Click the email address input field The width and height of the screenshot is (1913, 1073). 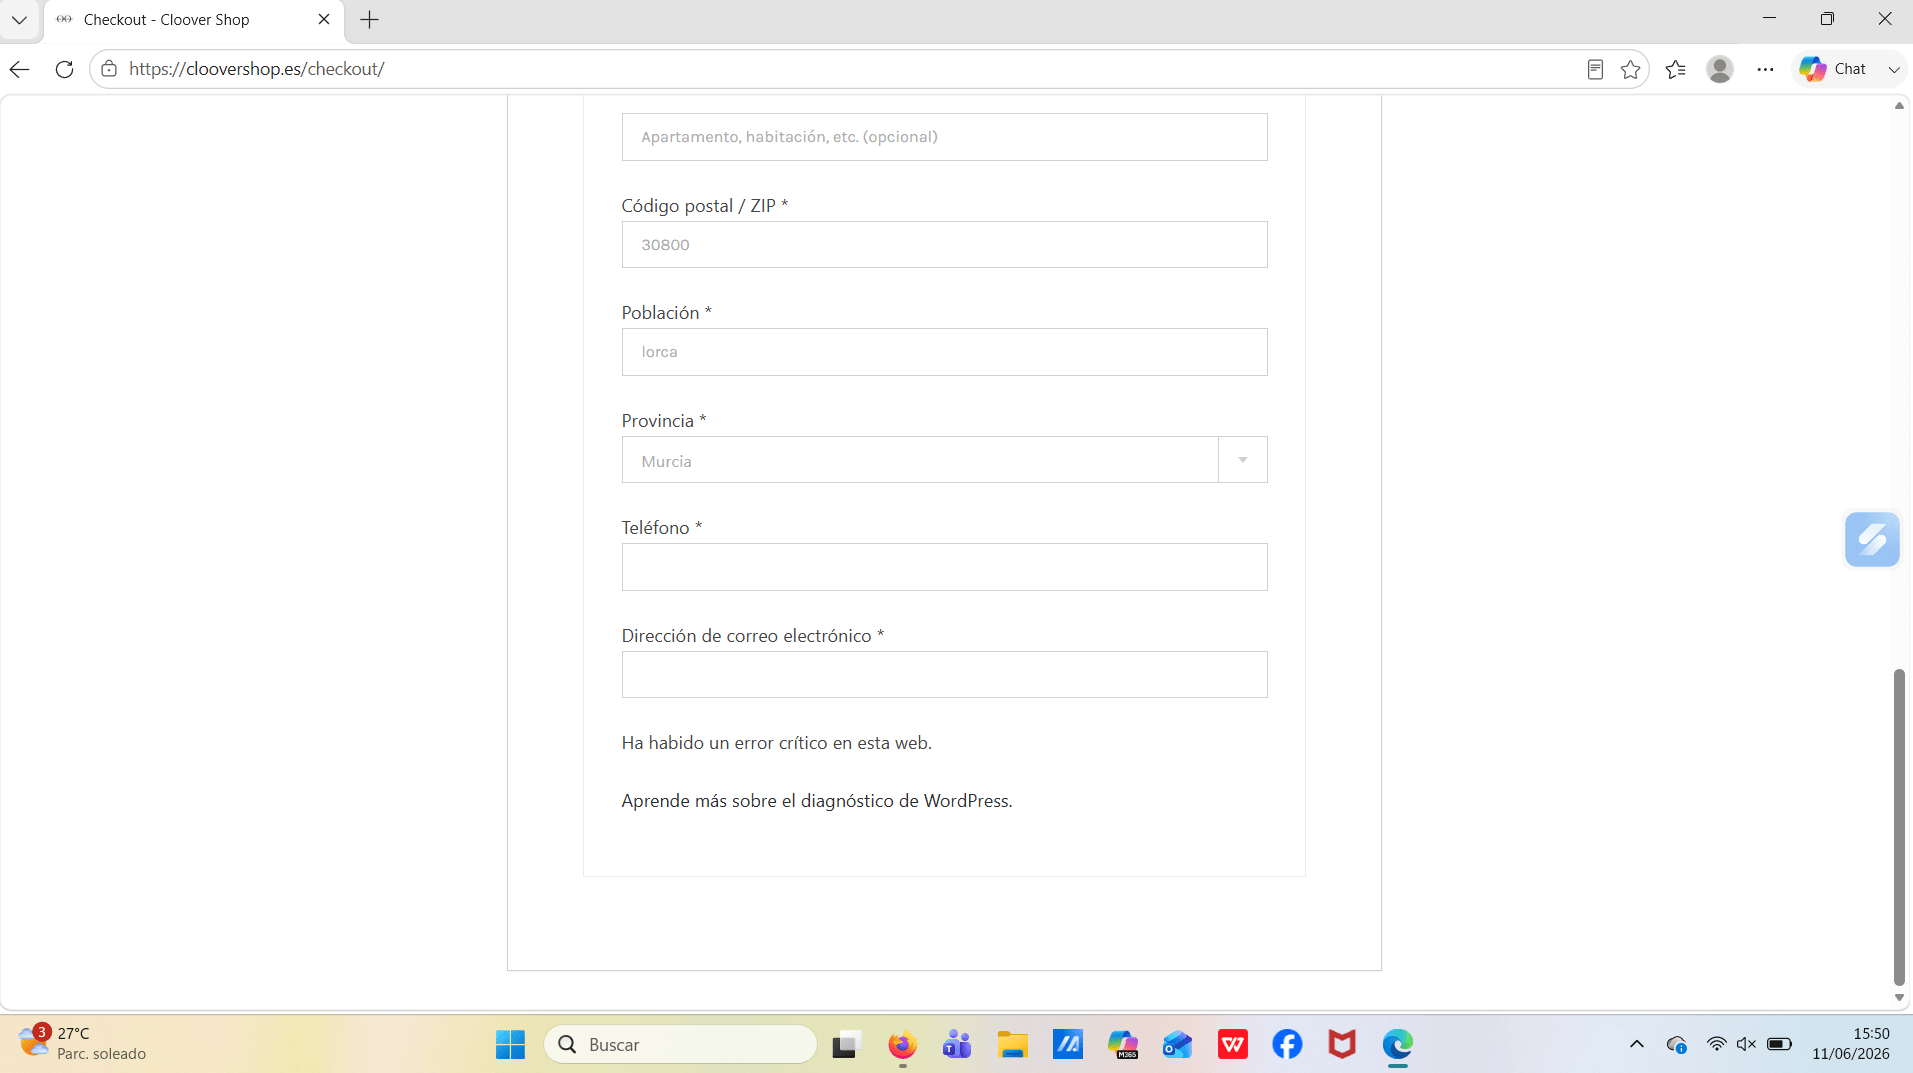(x=944, y=675)
